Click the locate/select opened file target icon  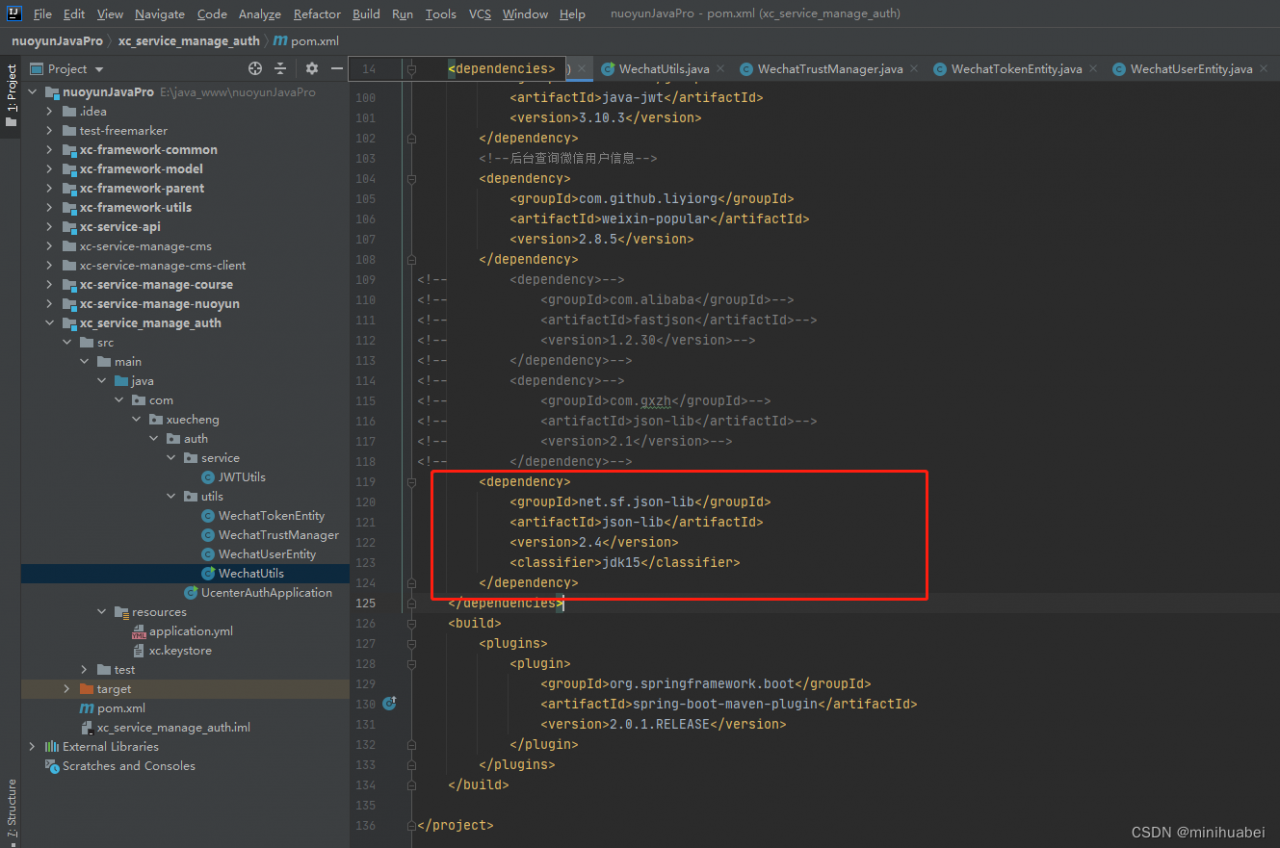tap(255, 69)
